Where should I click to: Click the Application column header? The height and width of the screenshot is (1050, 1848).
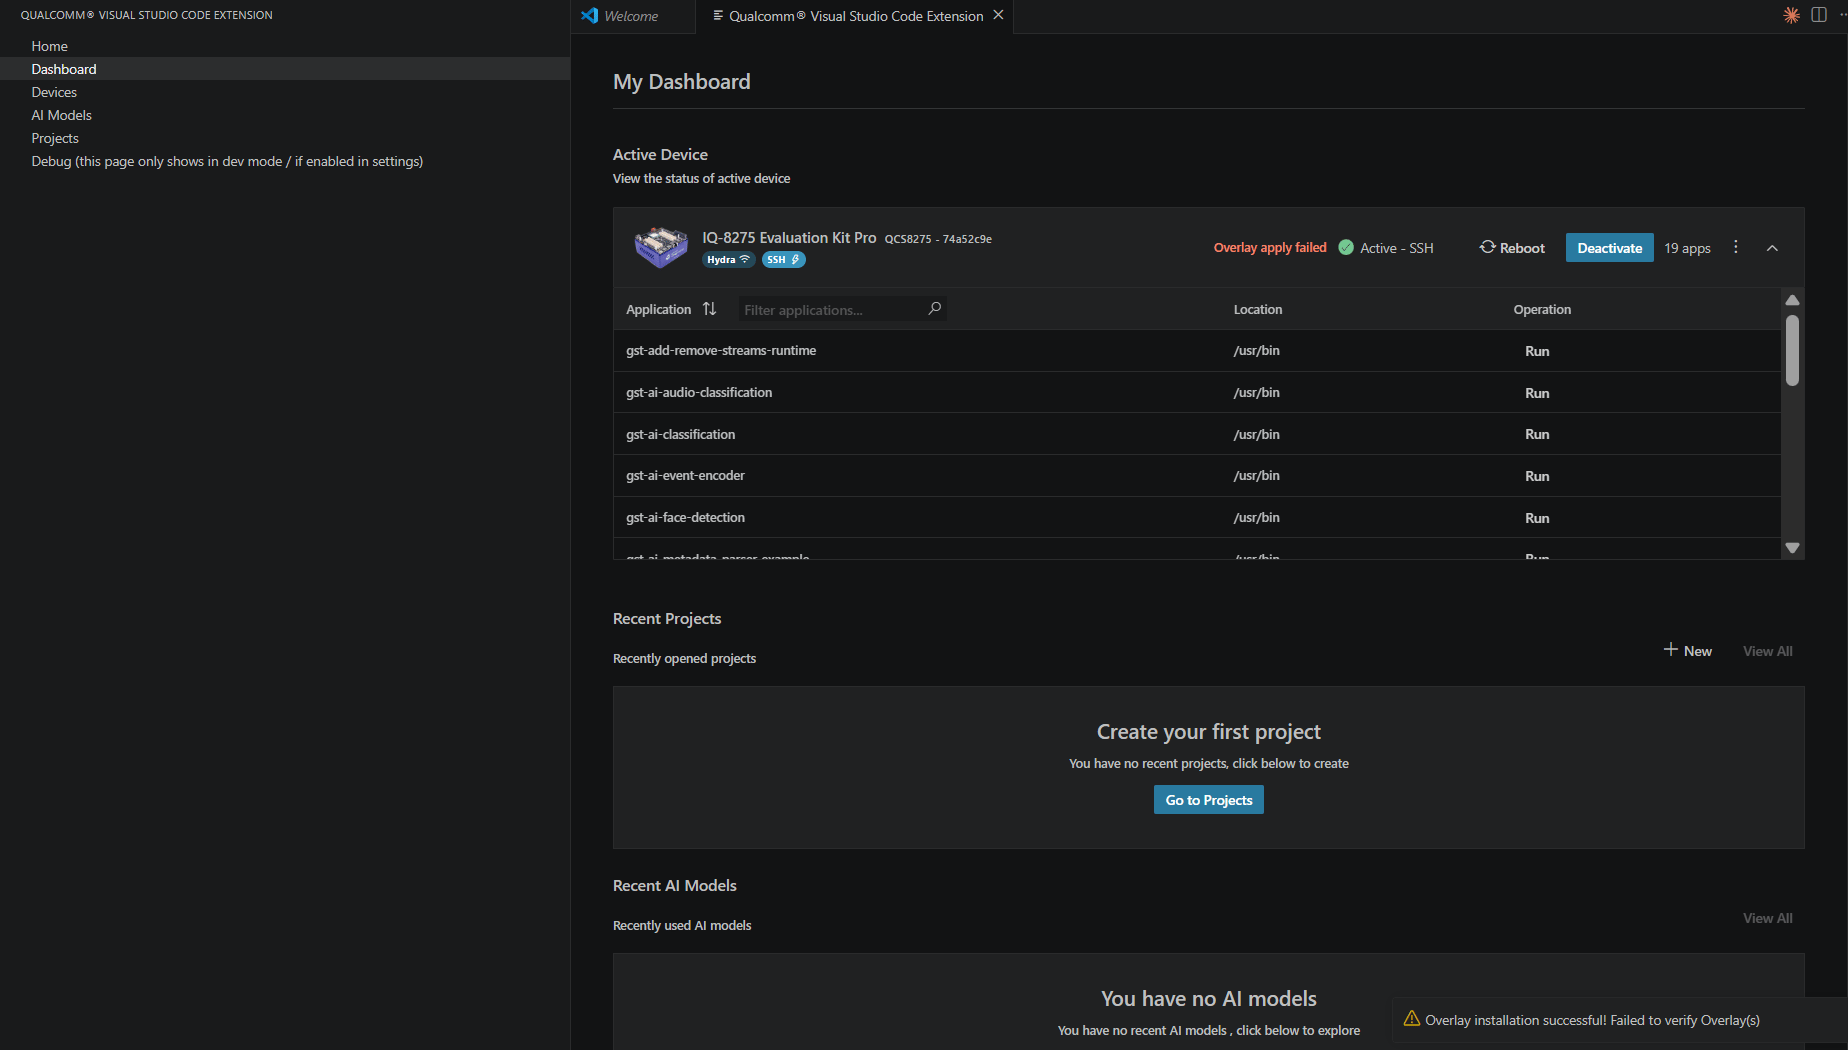point(658,310)
